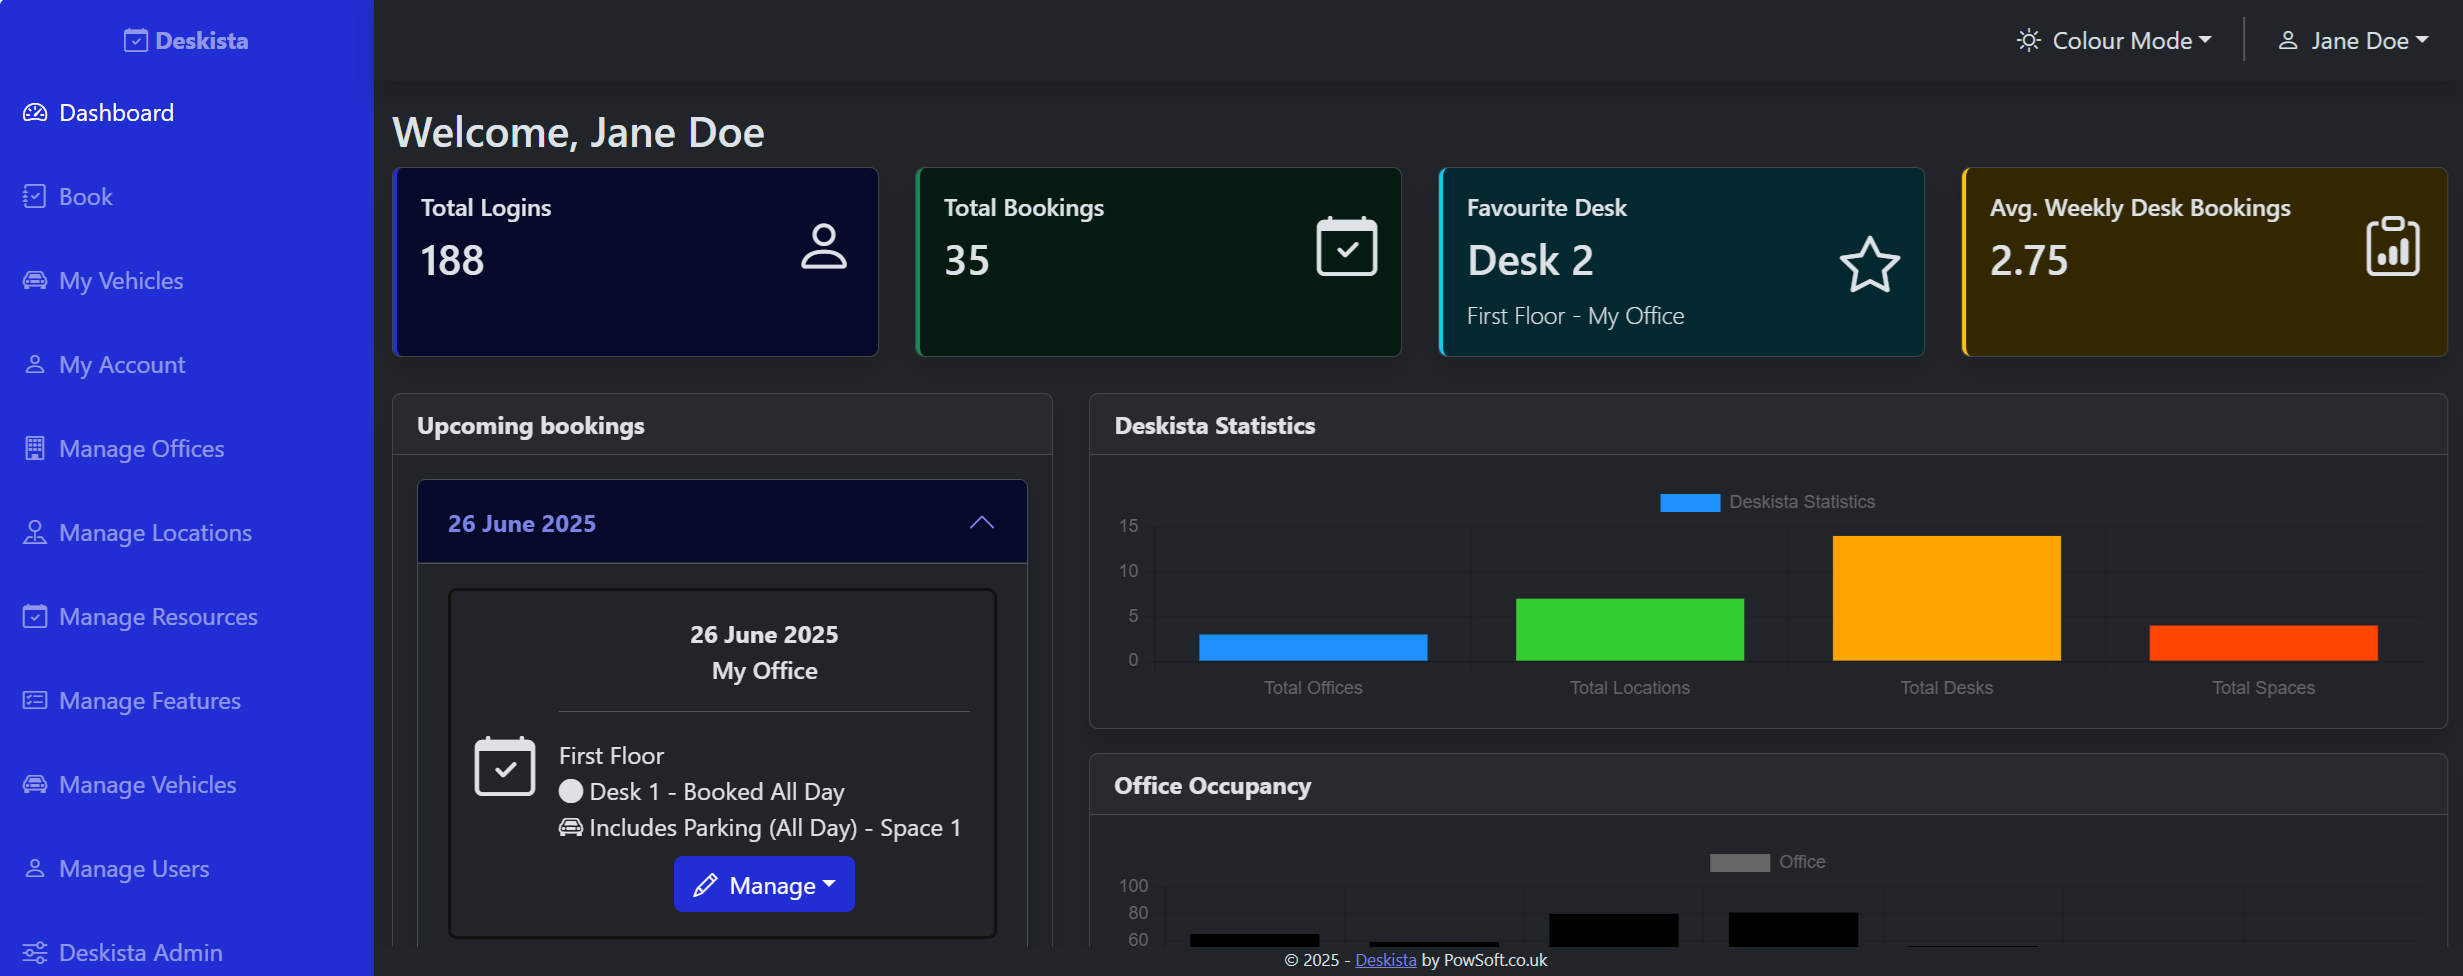
Task: Click the Manage Offices building icon
Action: pos(35,449)
